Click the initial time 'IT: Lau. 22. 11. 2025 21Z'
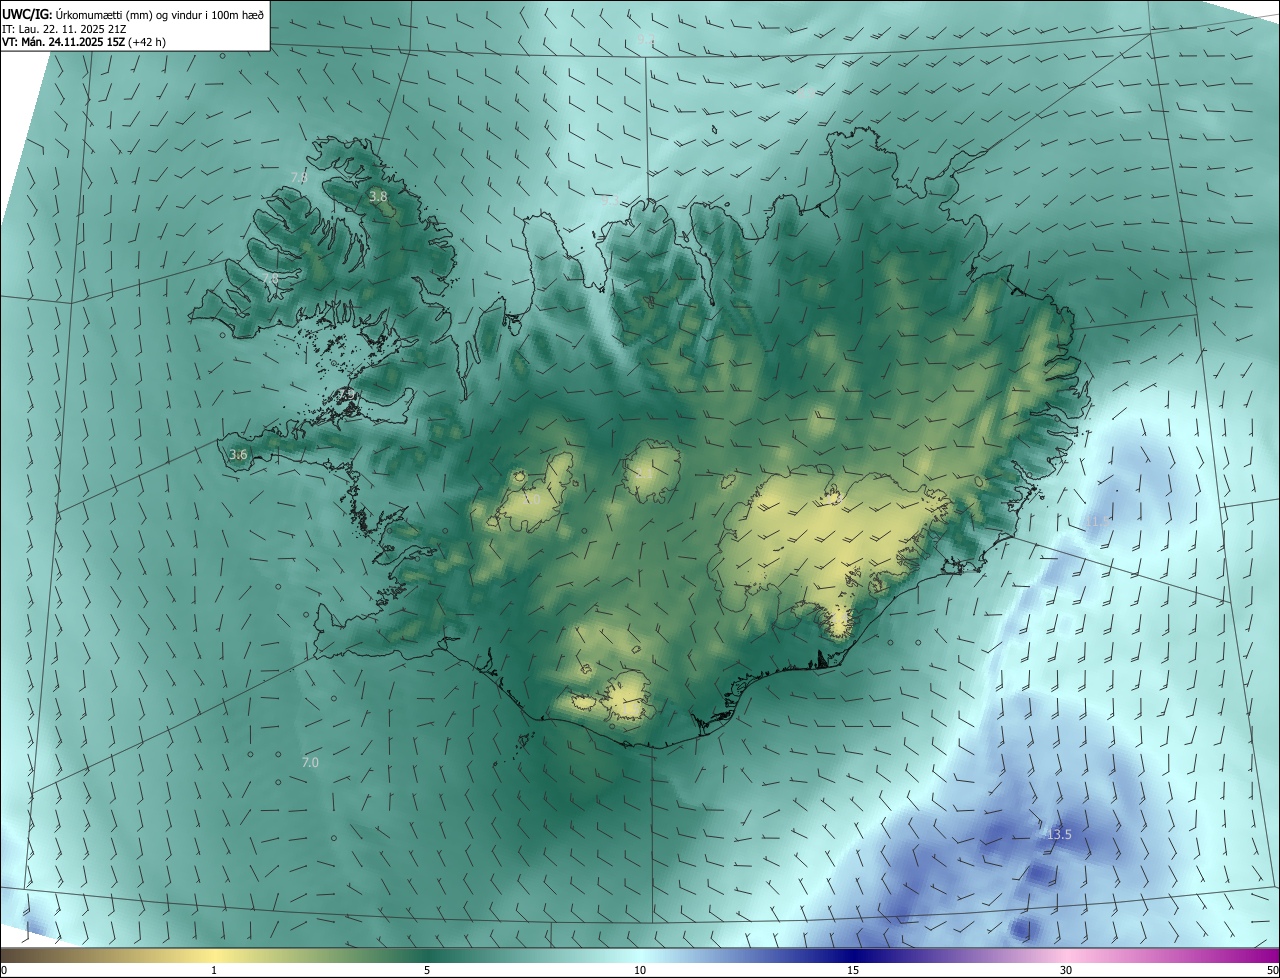 (63, 29)
